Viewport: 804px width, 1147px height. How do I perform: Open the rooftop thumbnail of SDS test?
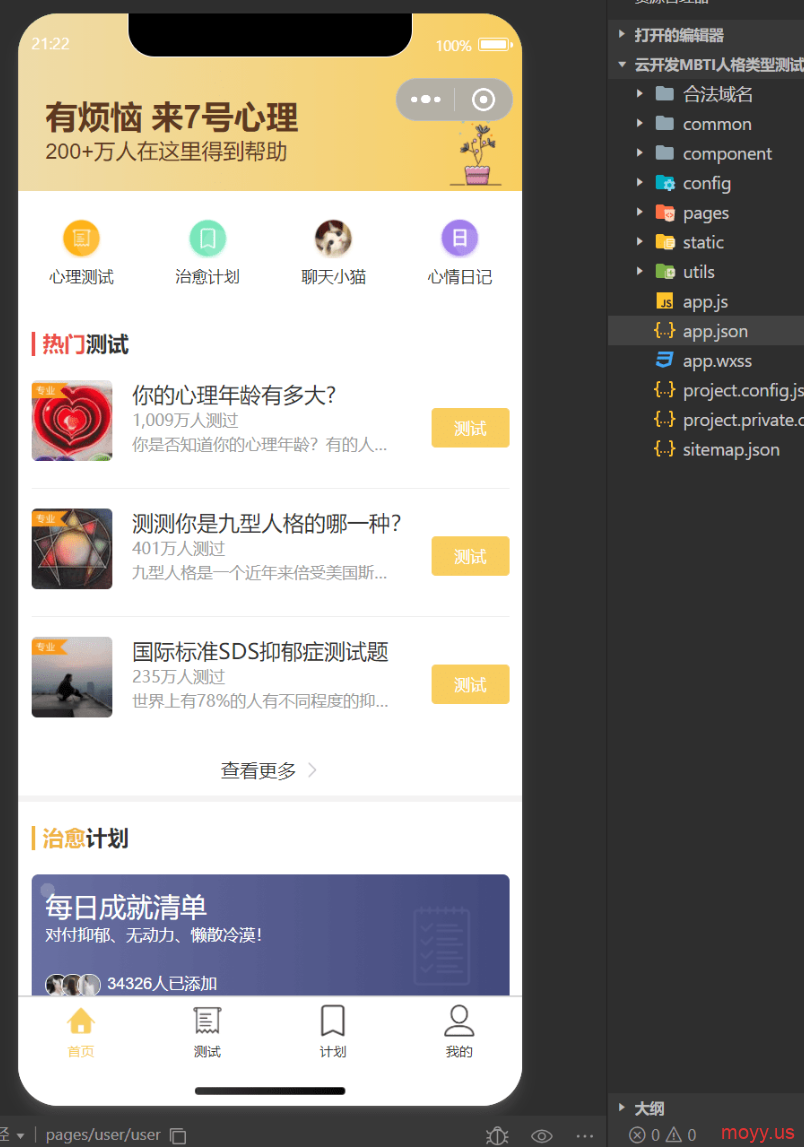point(72,677)
